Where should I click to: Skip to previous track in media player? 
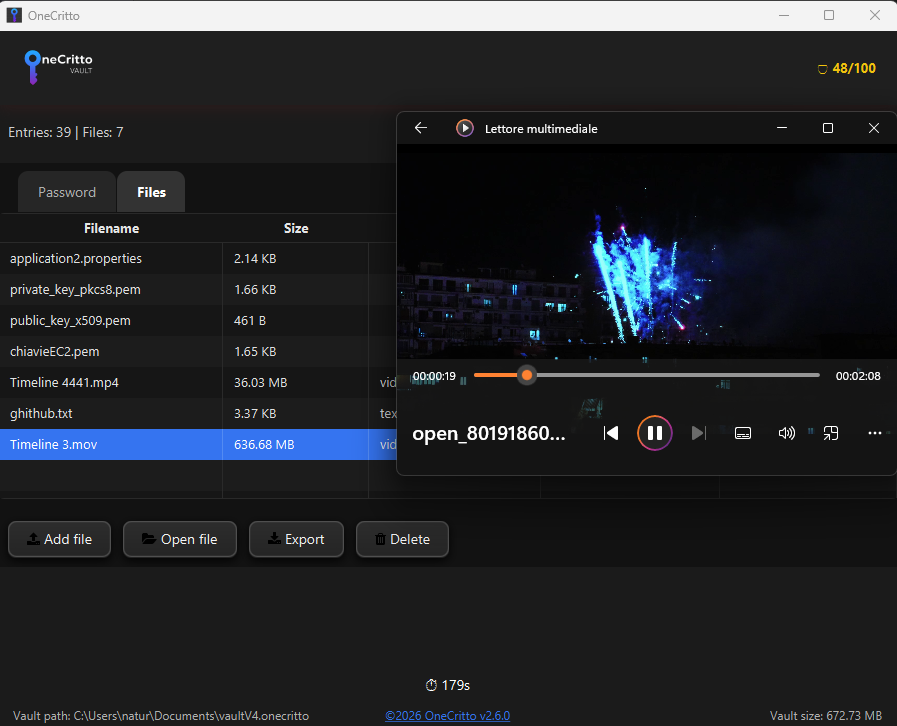[610, 433]
